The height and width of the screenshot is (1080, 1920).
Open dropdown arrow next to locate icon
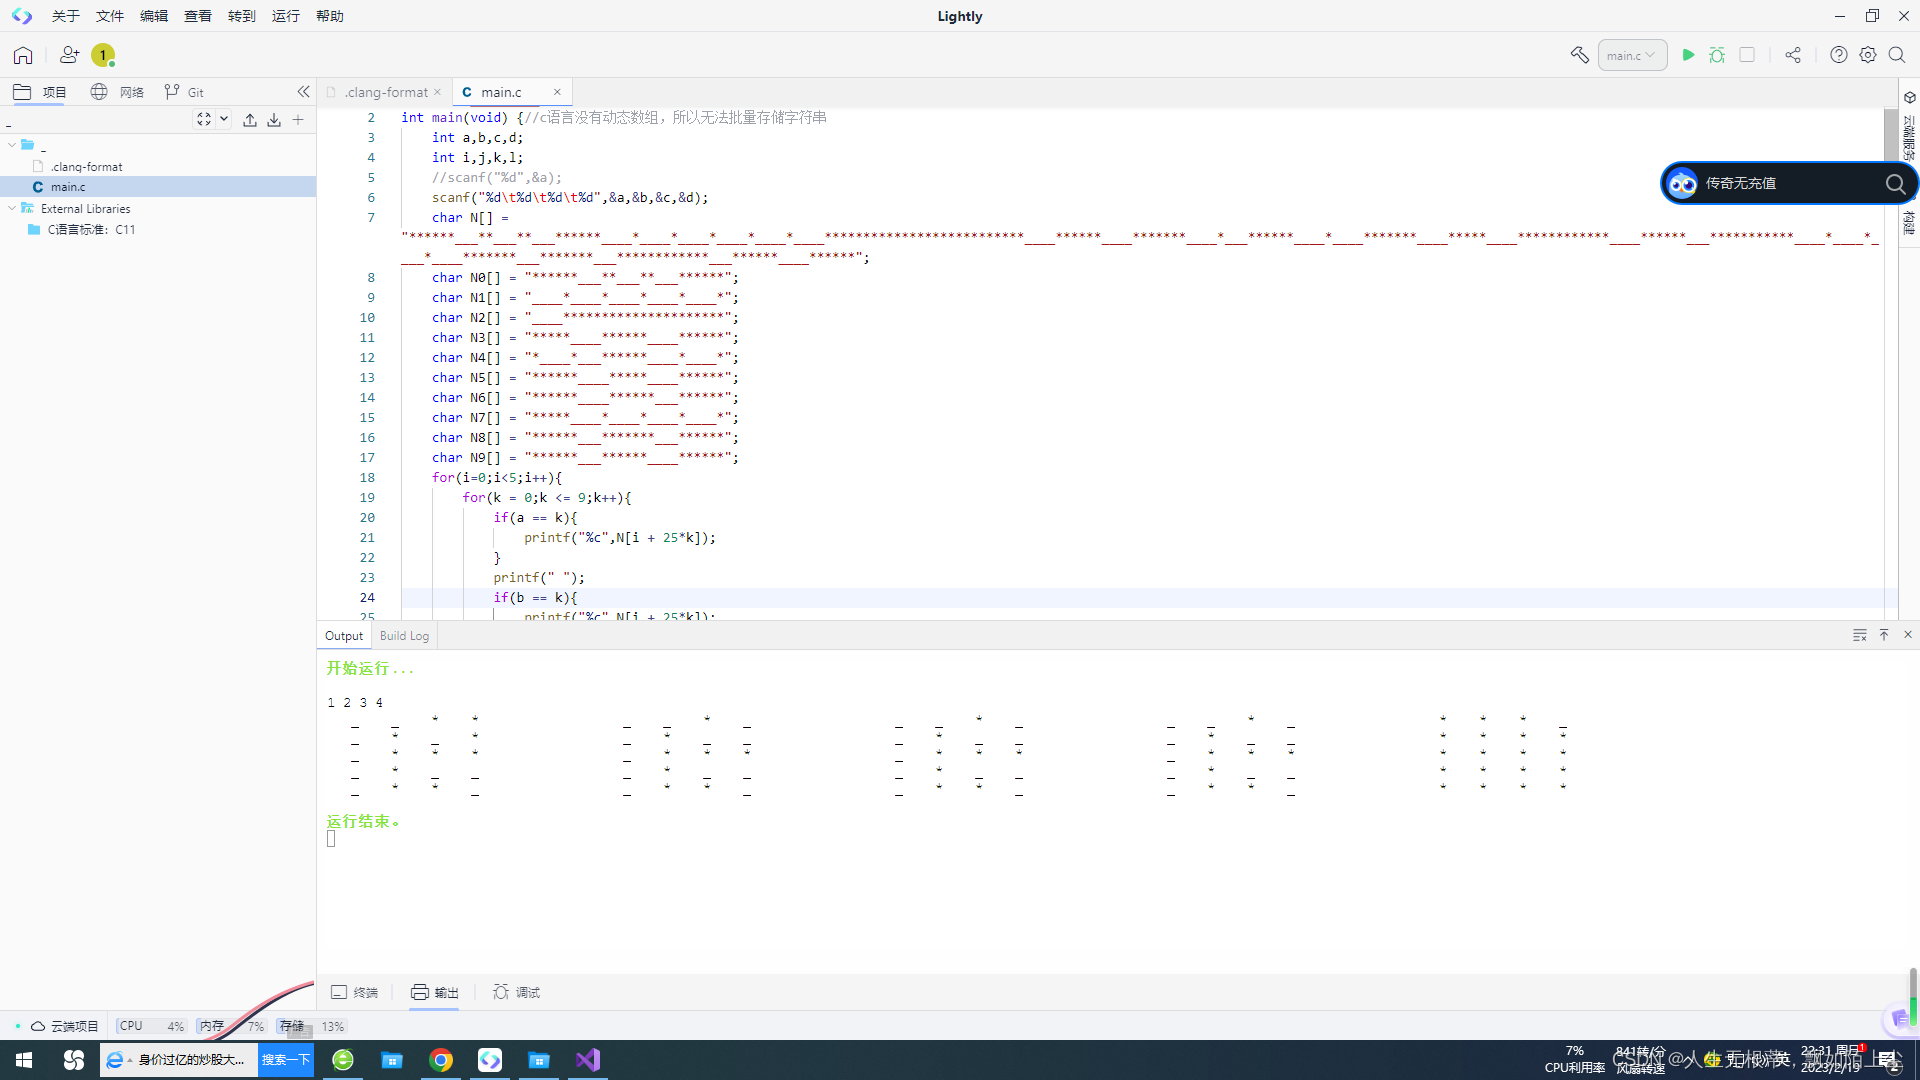(x=224, y=119)
